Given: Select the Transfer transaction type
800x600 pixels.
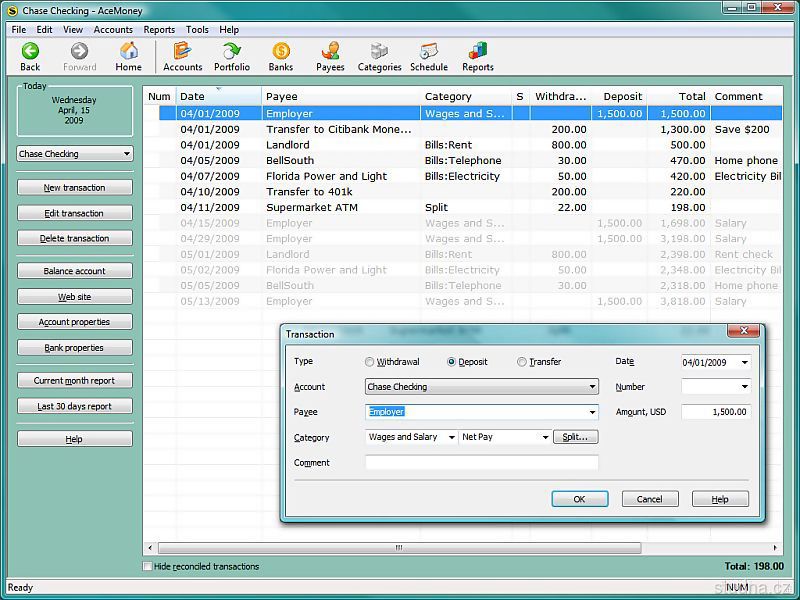Looking at the screenshot, I should (x=522, y=362).
